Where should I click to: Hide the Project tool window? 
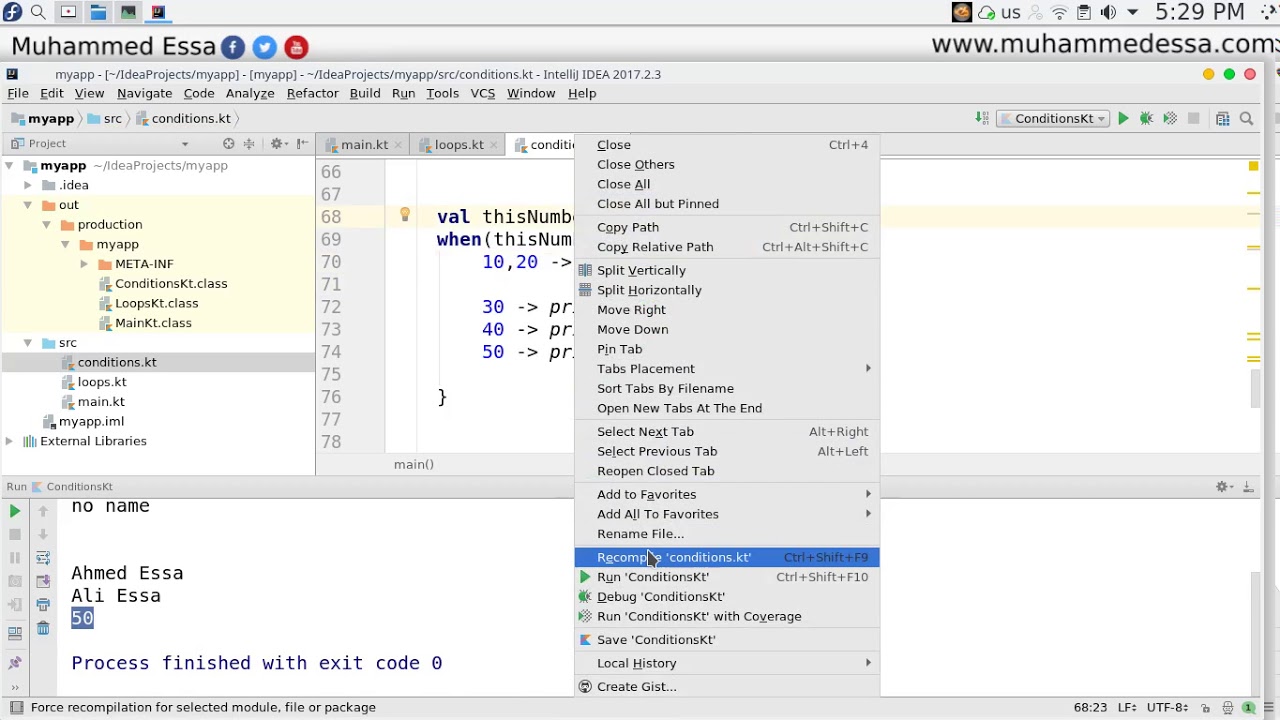point(302,144)
